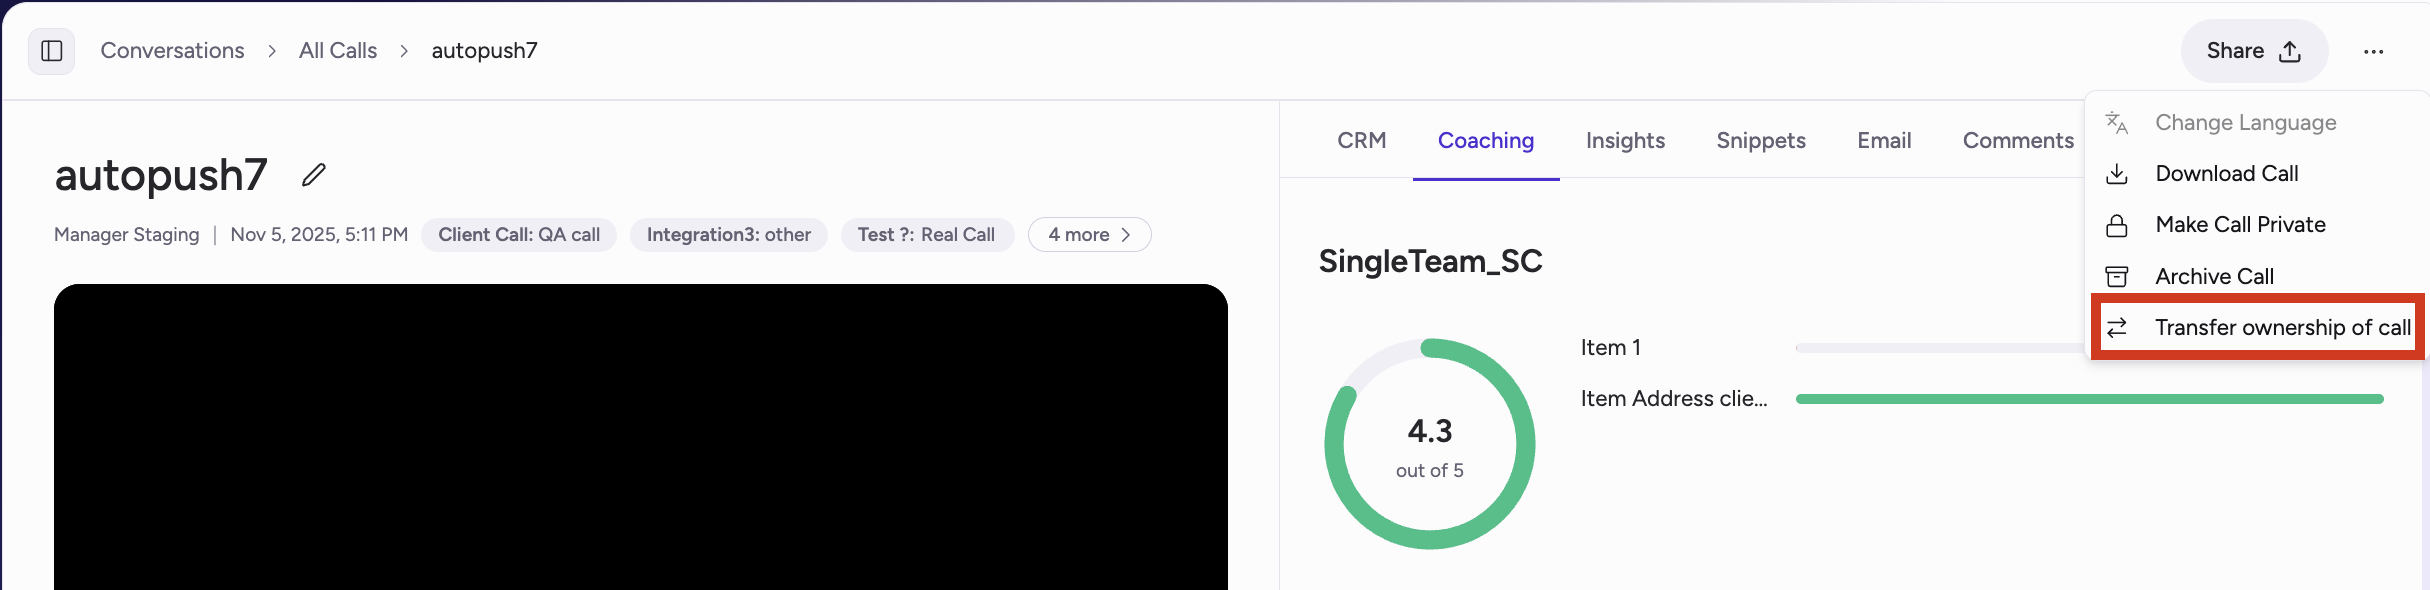2430x590 pixels.
Task: Click the upload icon inside the Share button
Action: 2289,50
